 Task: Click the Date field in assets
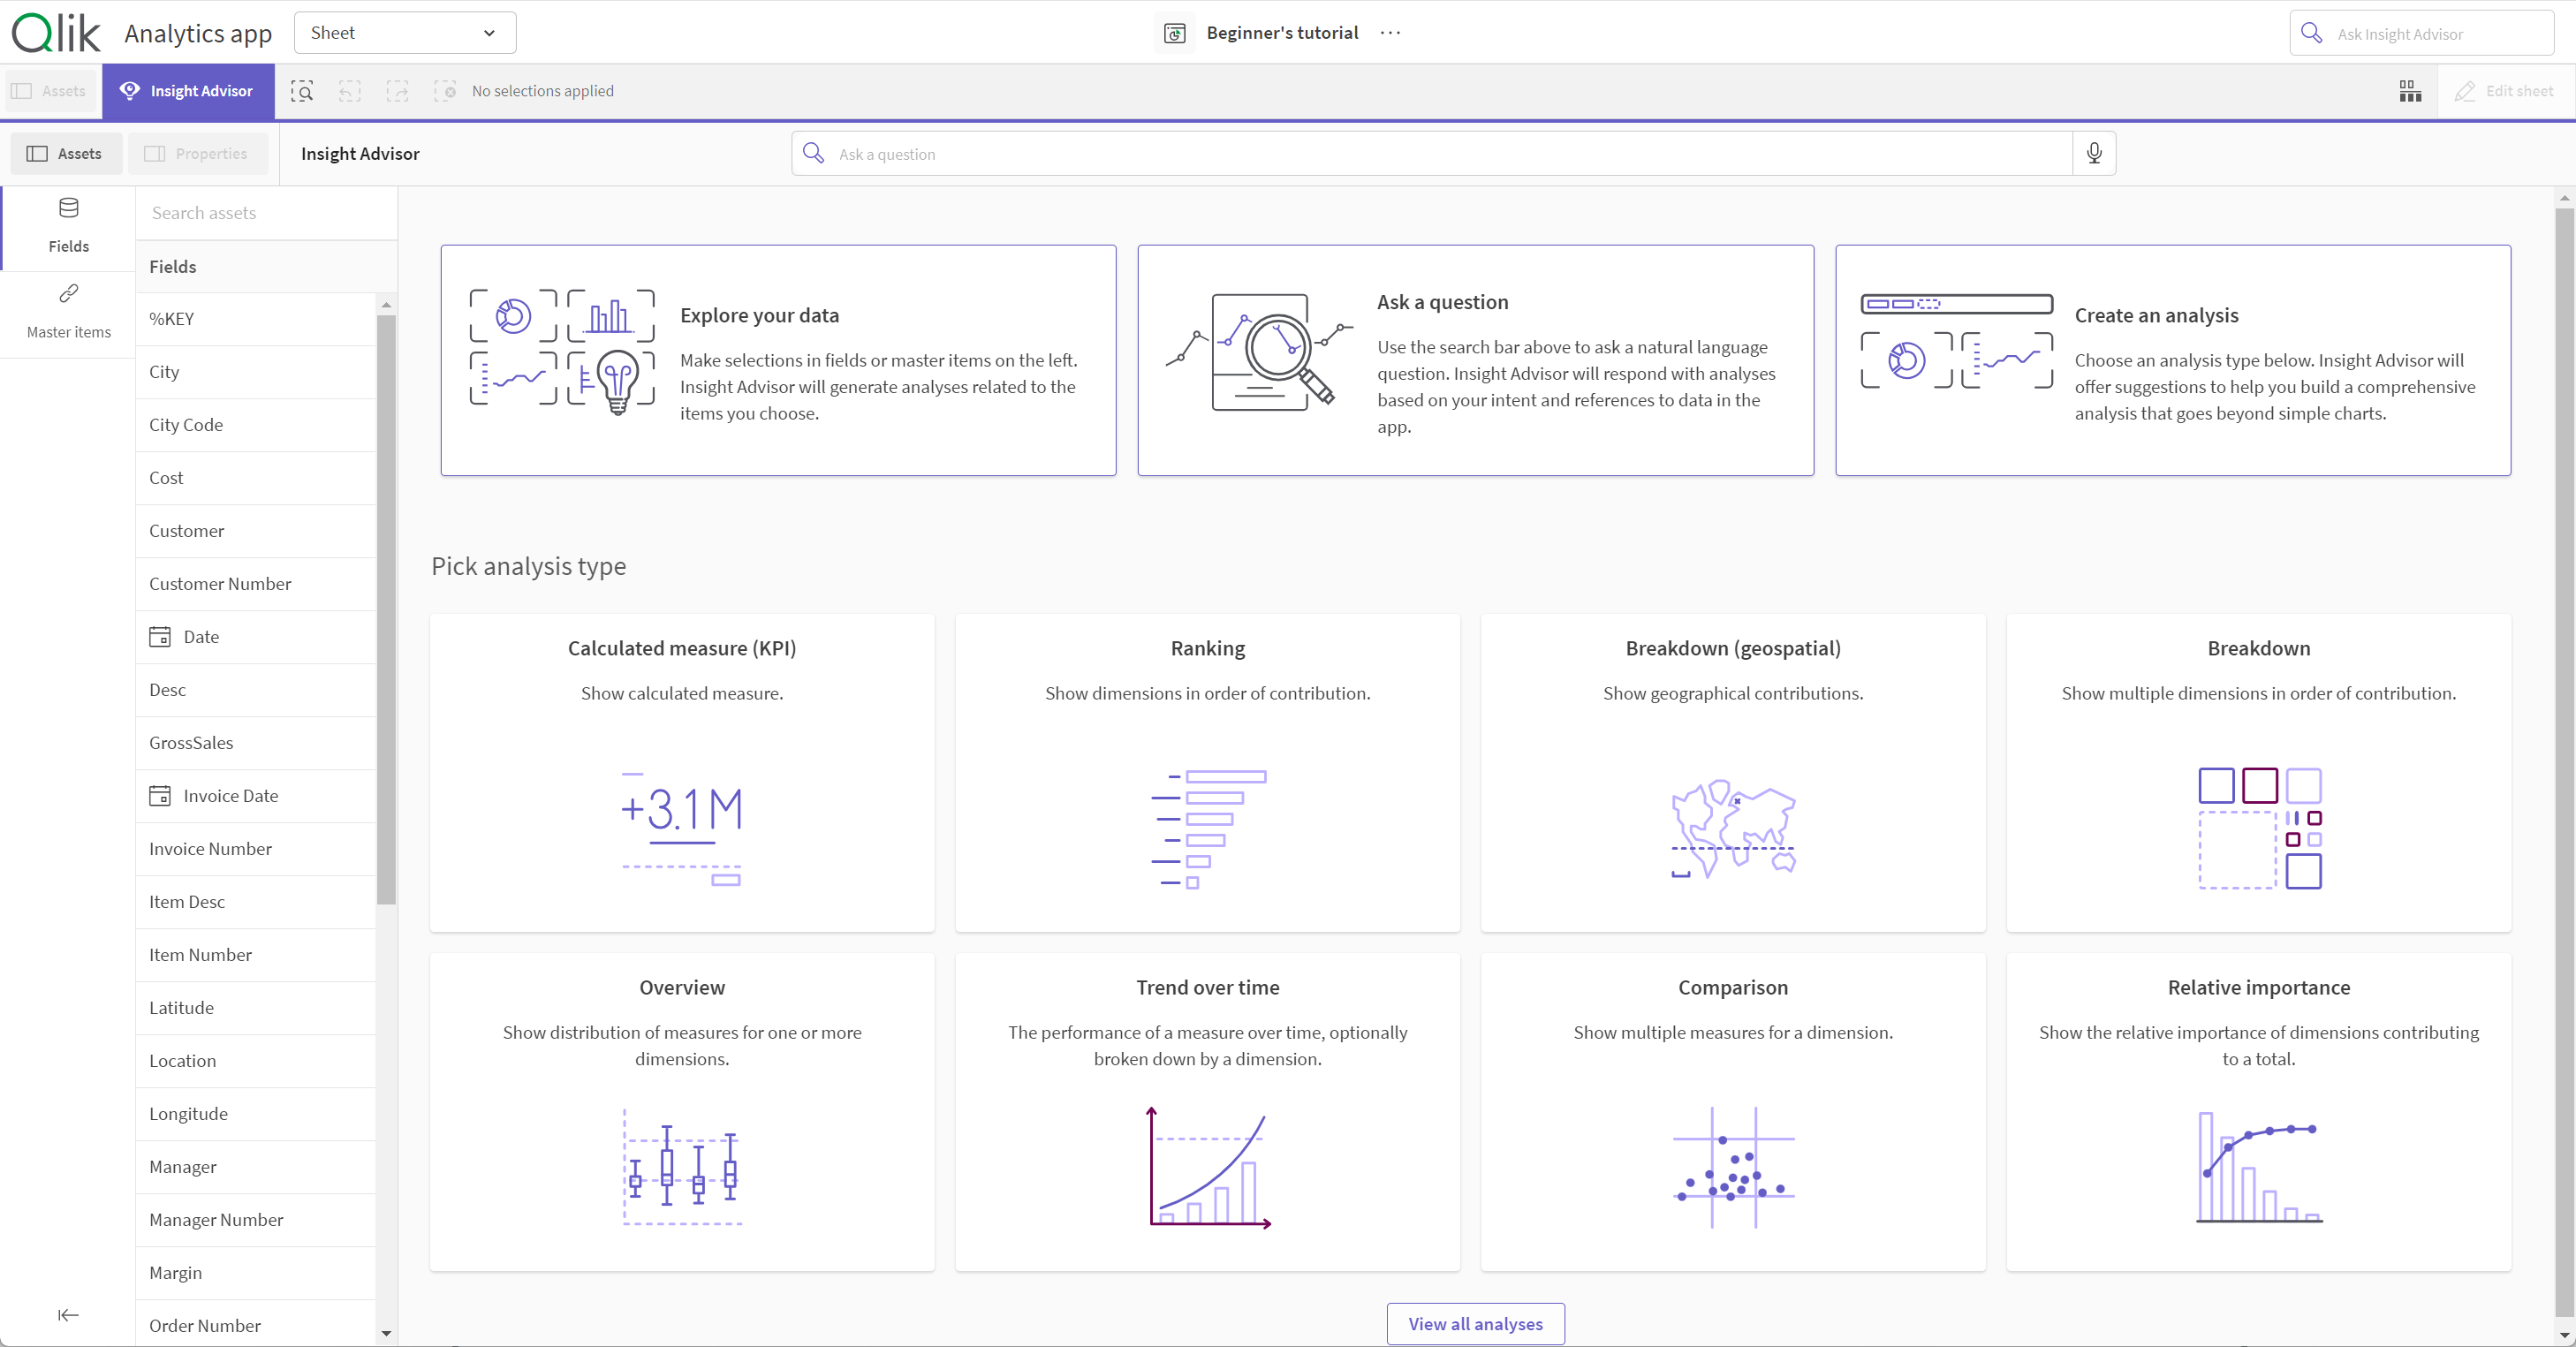pyautogui.click(x=201, y=635)
